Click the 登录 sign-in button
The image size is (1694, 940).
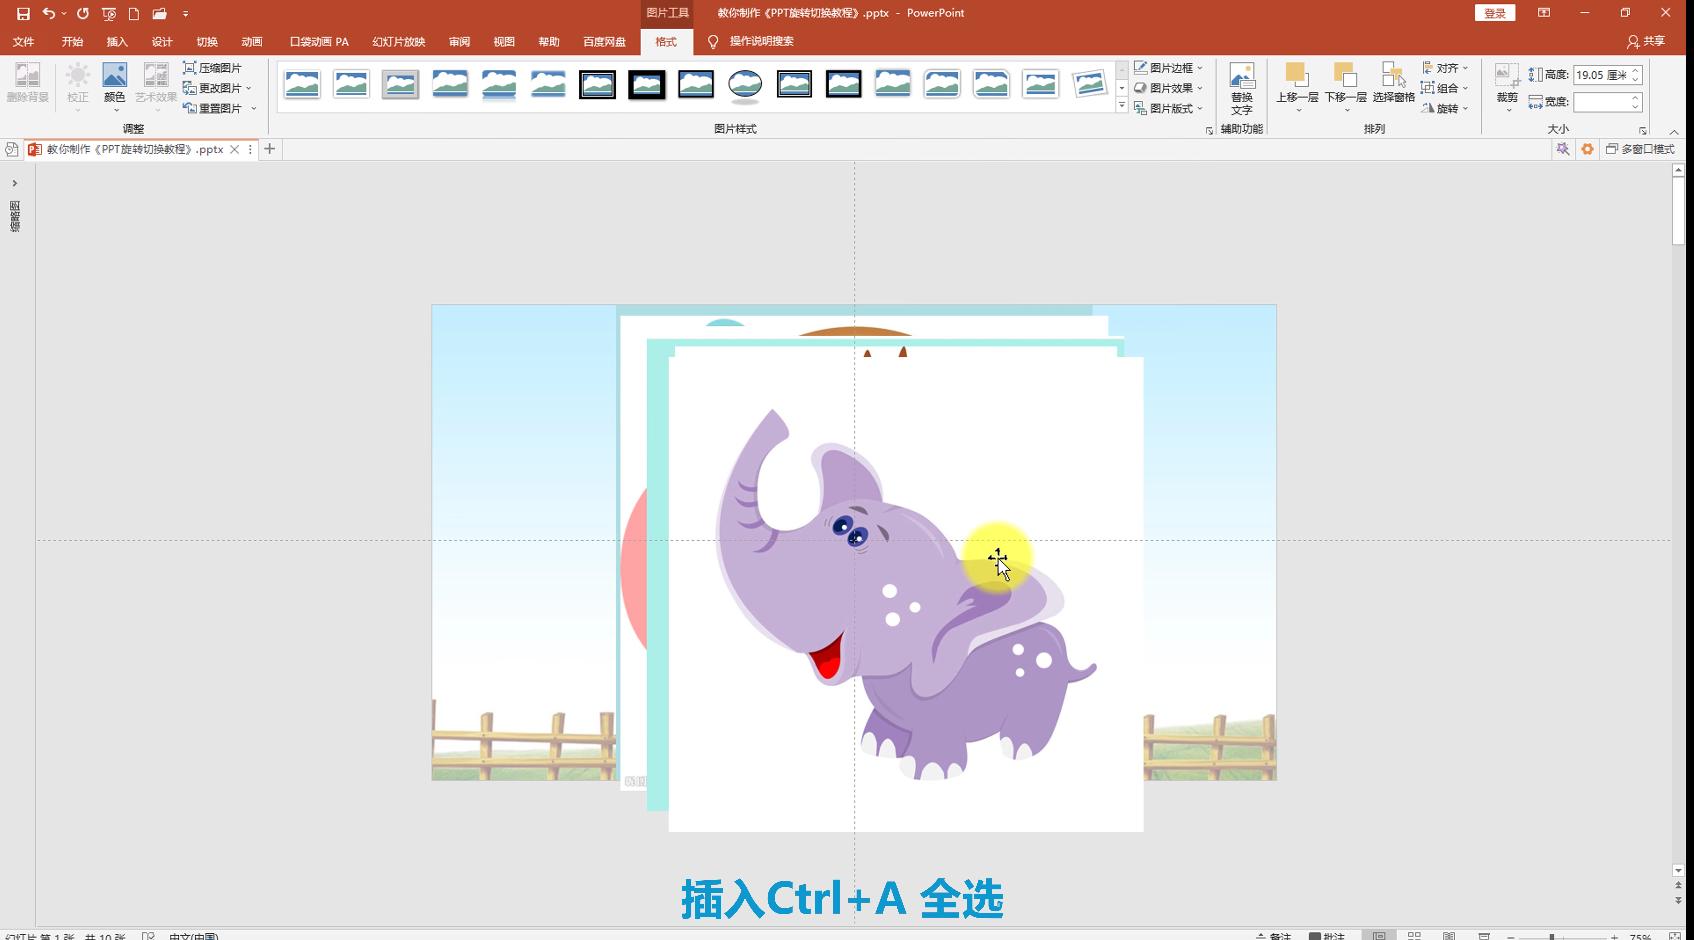(1494, 12)
